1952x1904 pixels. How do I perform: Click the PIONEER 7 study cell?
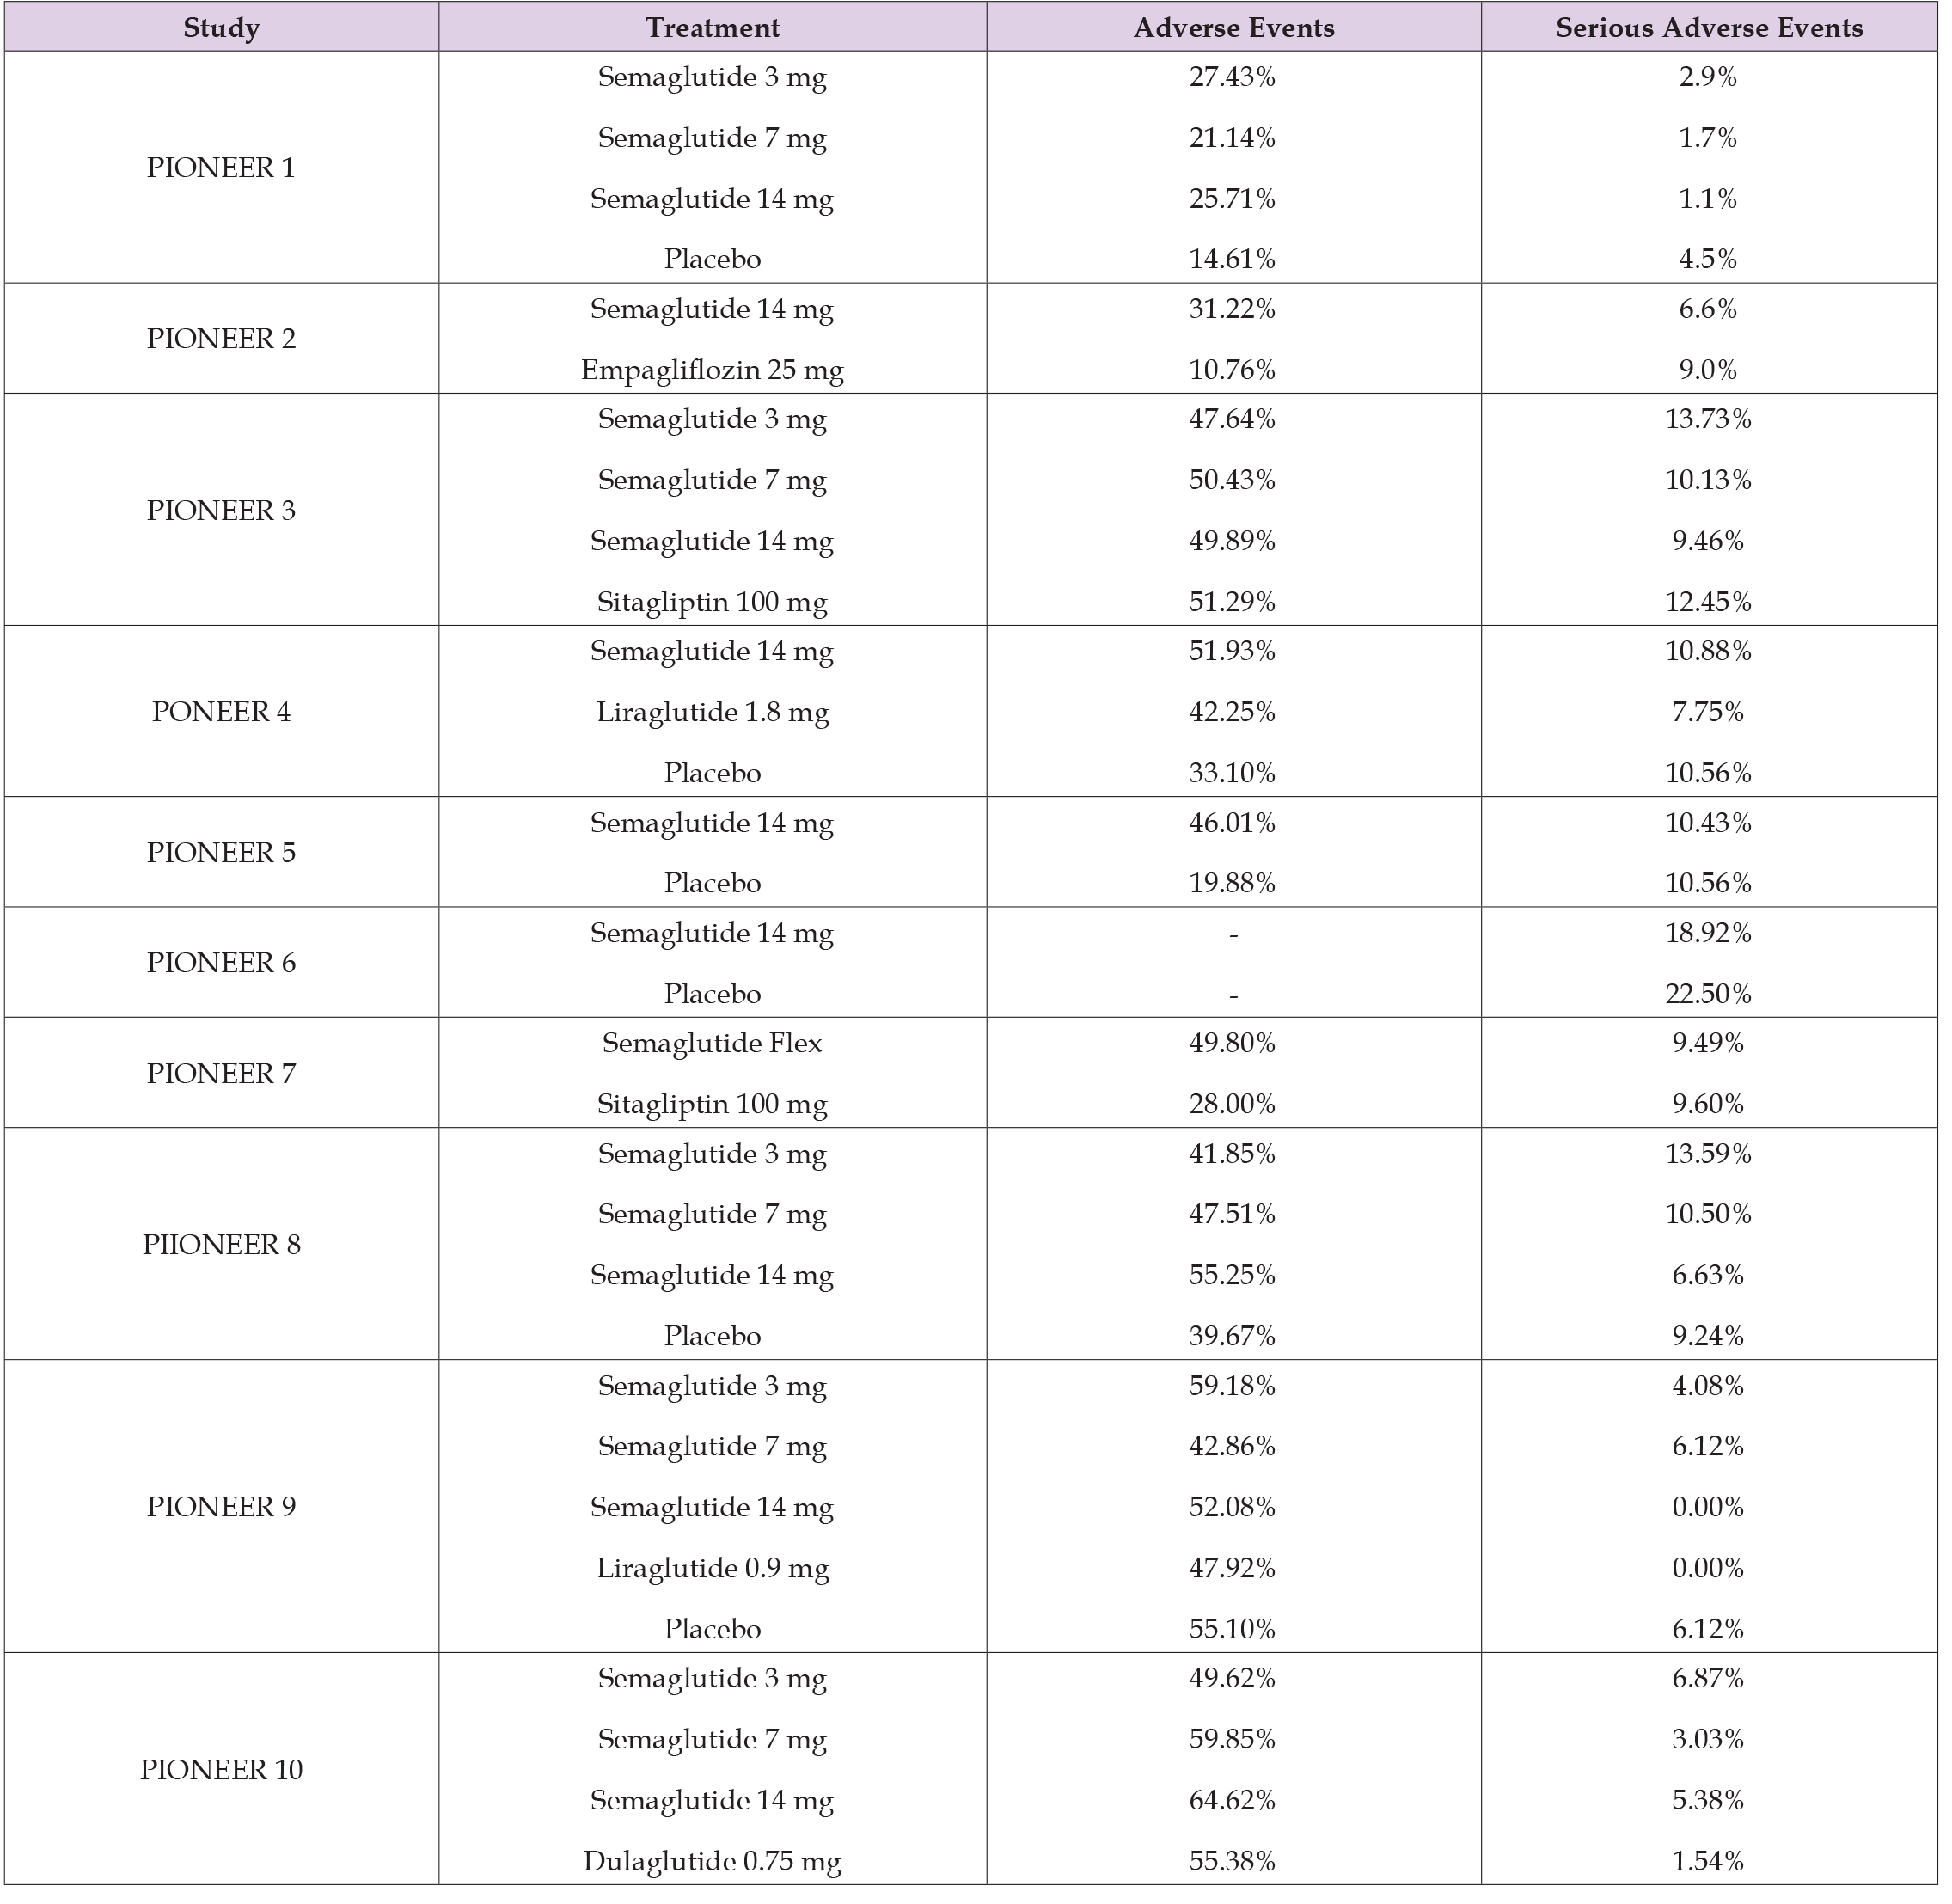click(221, 1074)
